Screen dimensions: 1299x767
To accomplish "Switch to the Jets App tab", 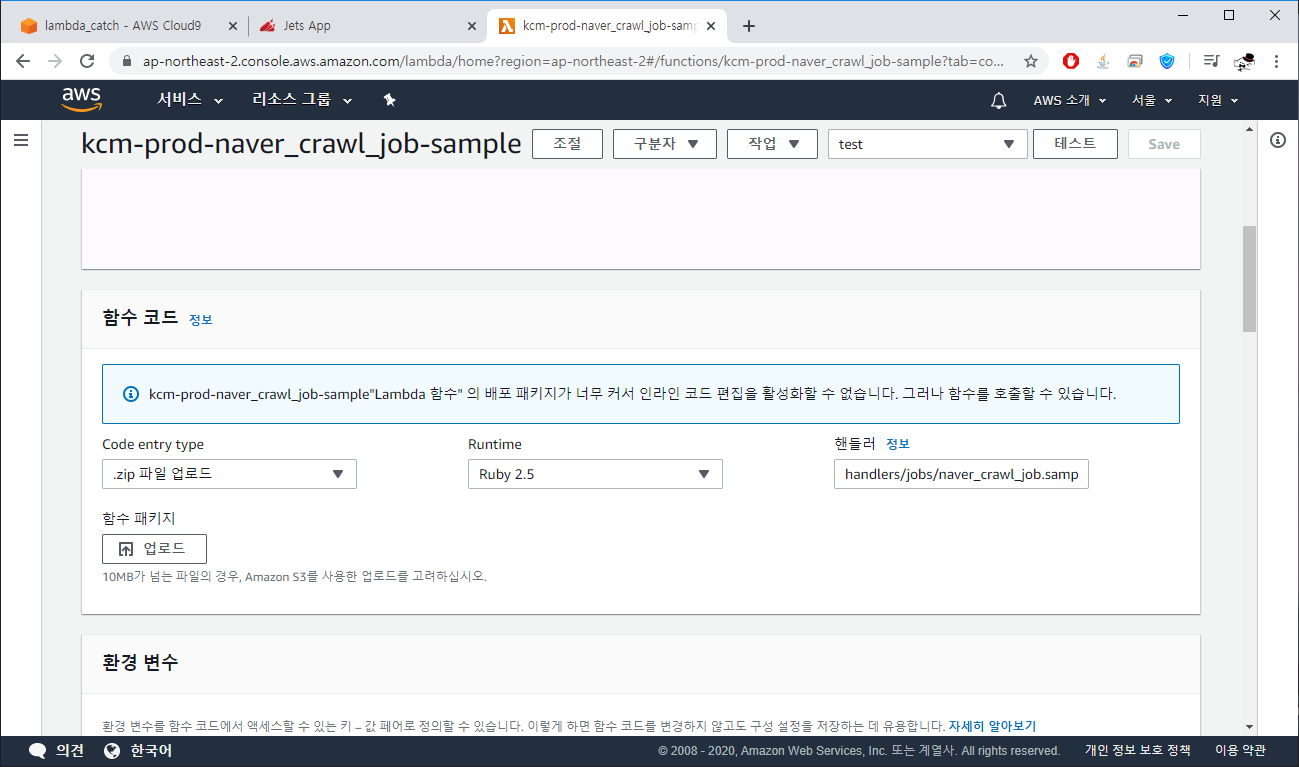I will tap(366, 26).
